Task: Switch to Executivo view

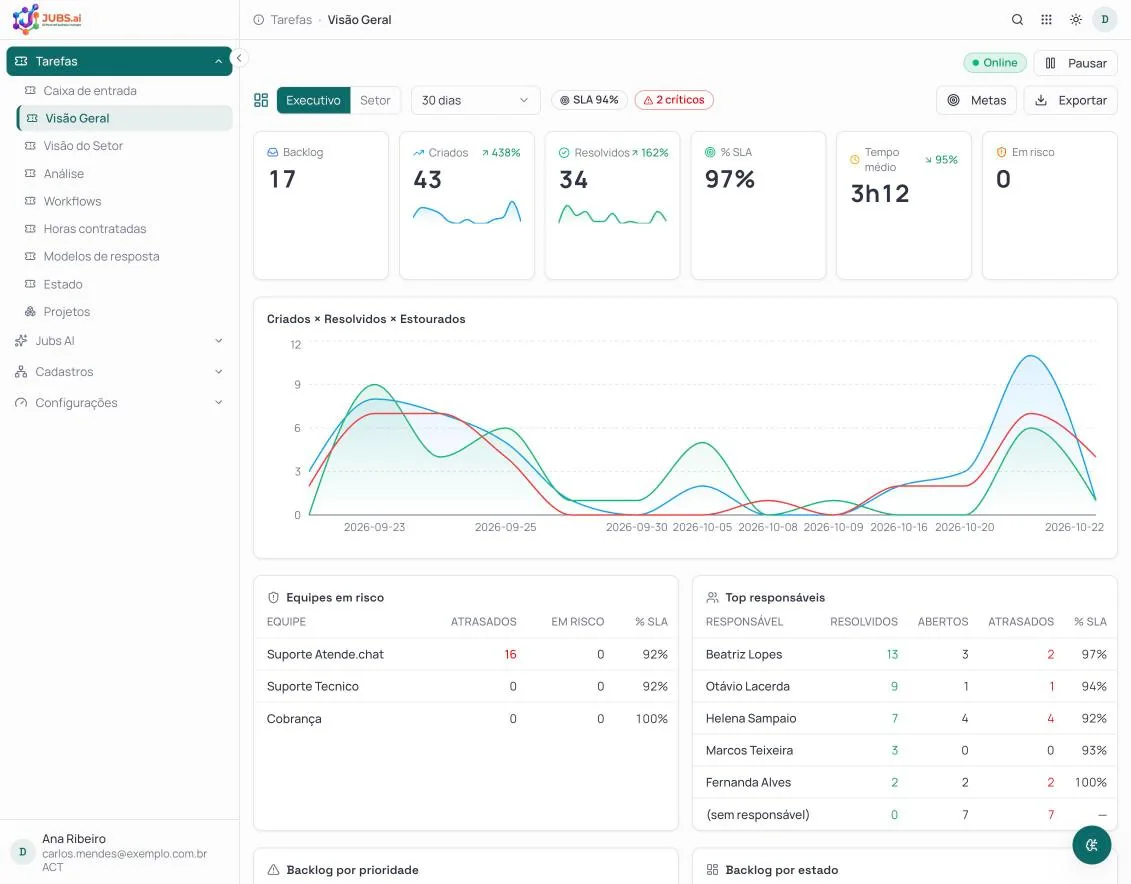Action: click(313, 100)
